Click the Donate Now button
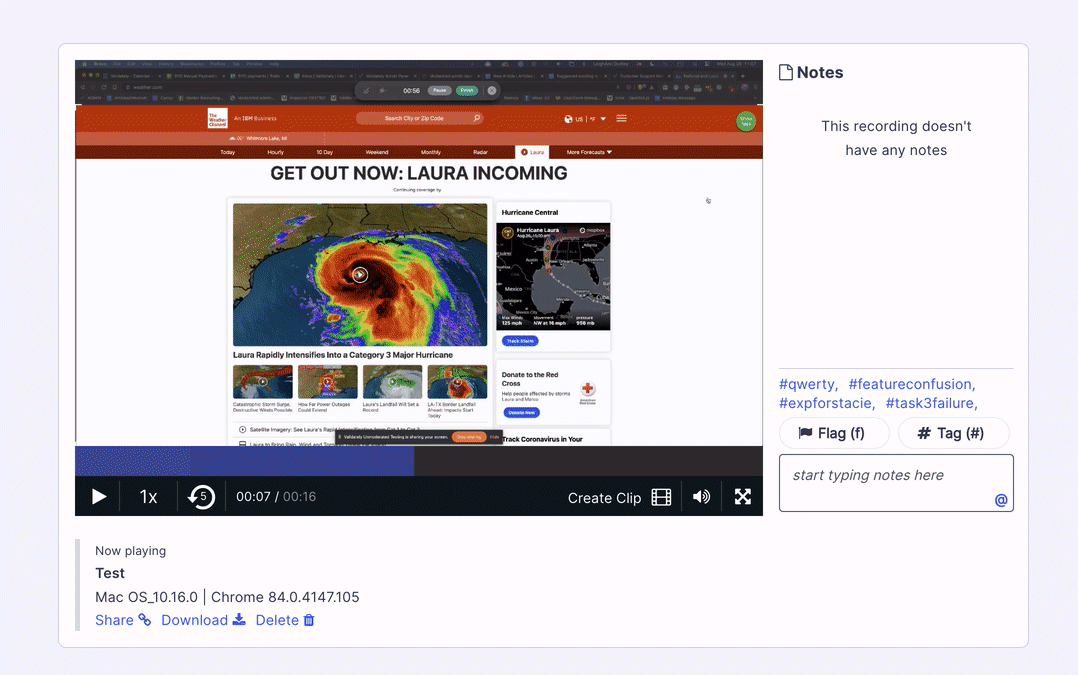Image resolution: width=1078 pixels, height=675 pixels. point(522,412)
